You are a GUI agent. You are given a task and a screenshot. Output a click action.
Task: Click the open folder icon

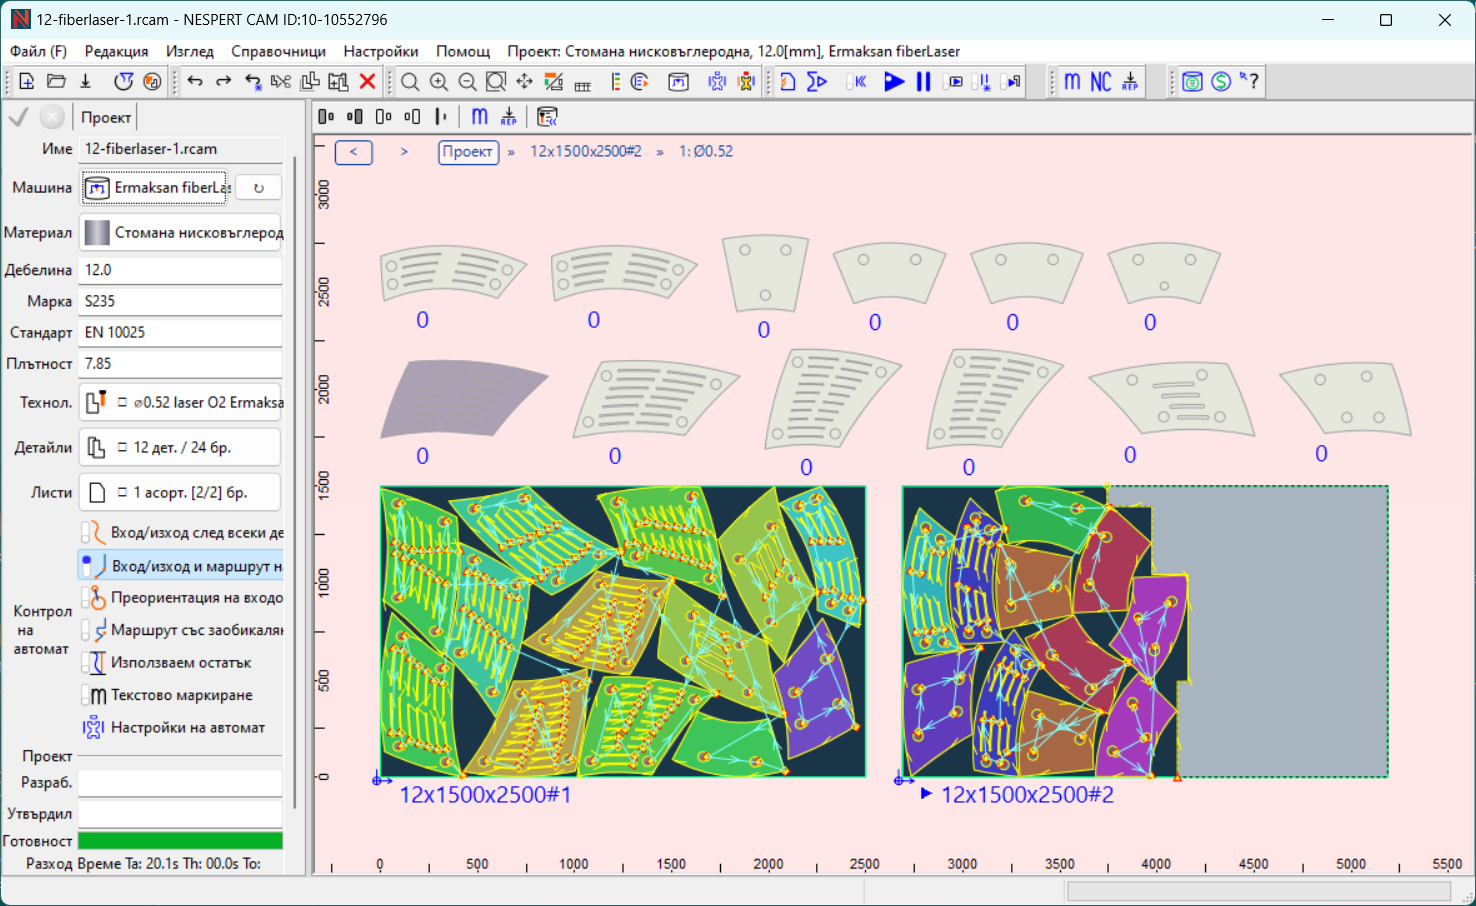[56, 82]
